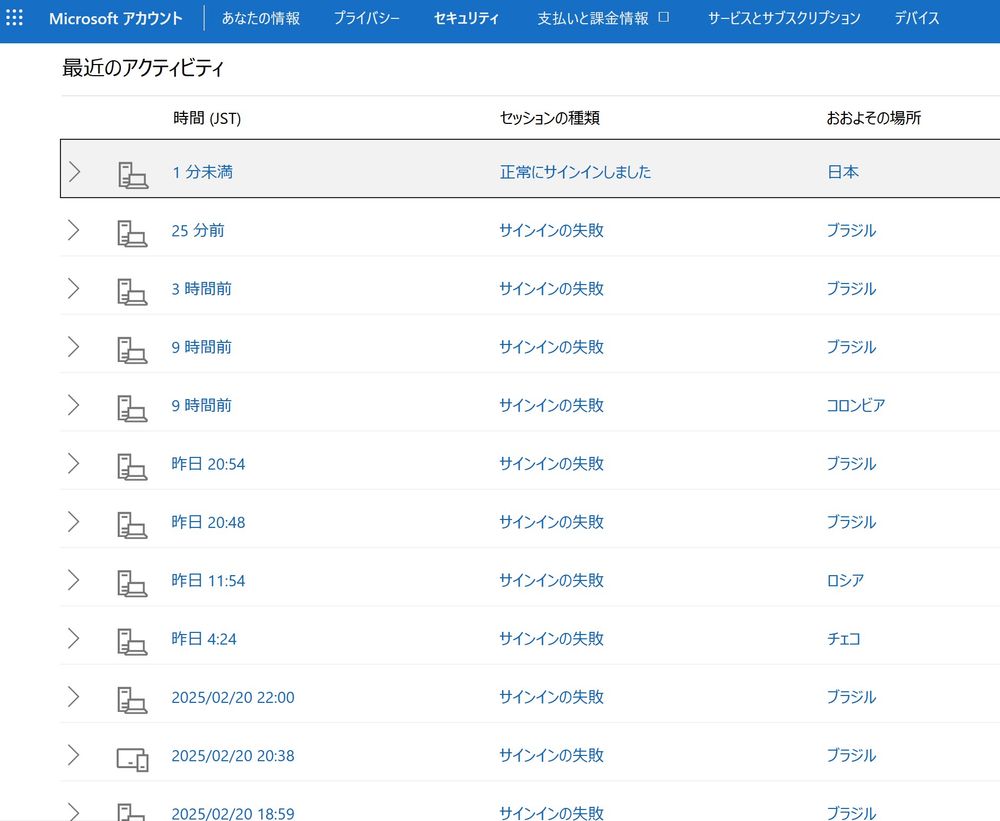Click device icon in 25 分前 row
The height and width of the screenshot is (821, 1000).
click(x=132, y=233)
